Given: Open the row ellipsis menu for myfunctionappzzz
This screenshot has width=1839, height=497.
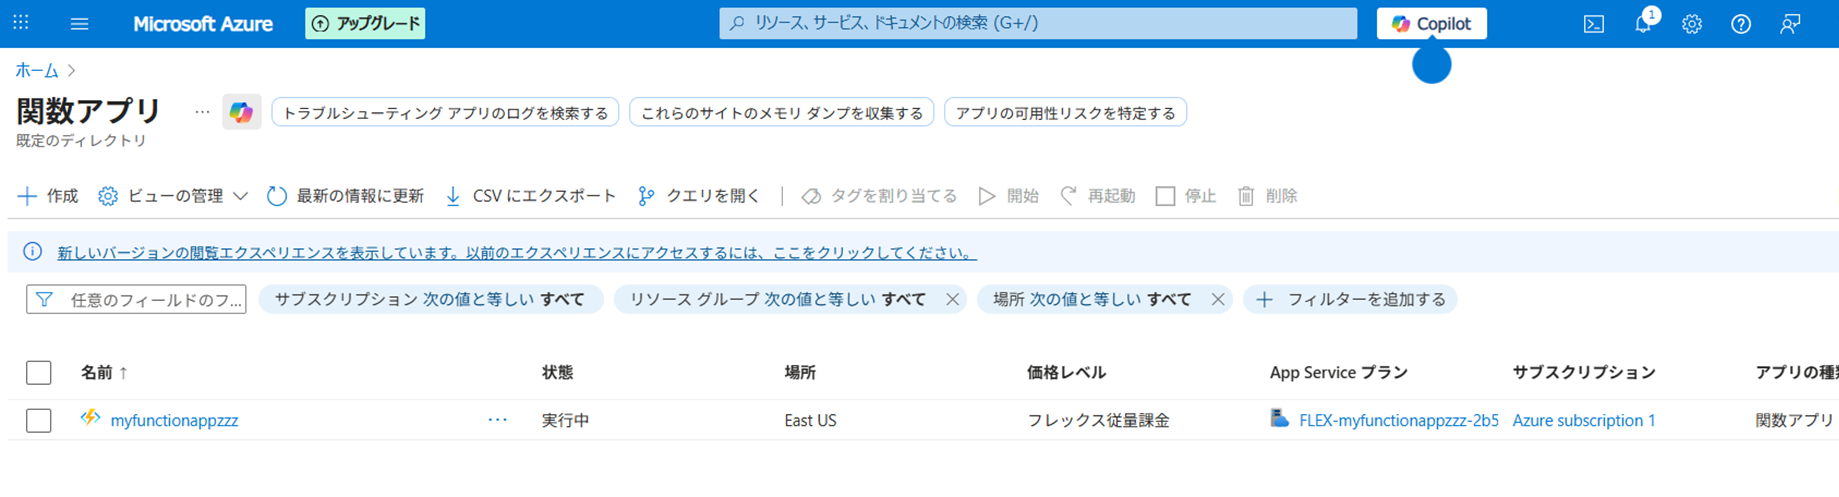Looking at the screenshot, I should pos(498,420).
